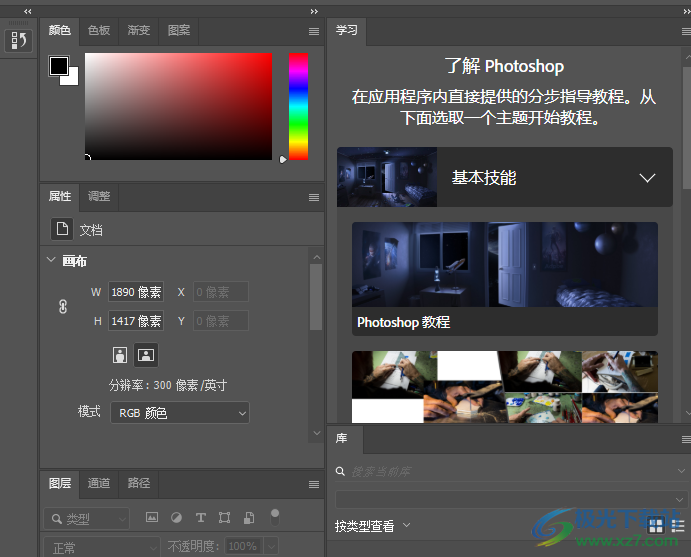Filter layers by pixel layers icon
The width and height of the screenshot is (691, 557).
click(152, 517)
